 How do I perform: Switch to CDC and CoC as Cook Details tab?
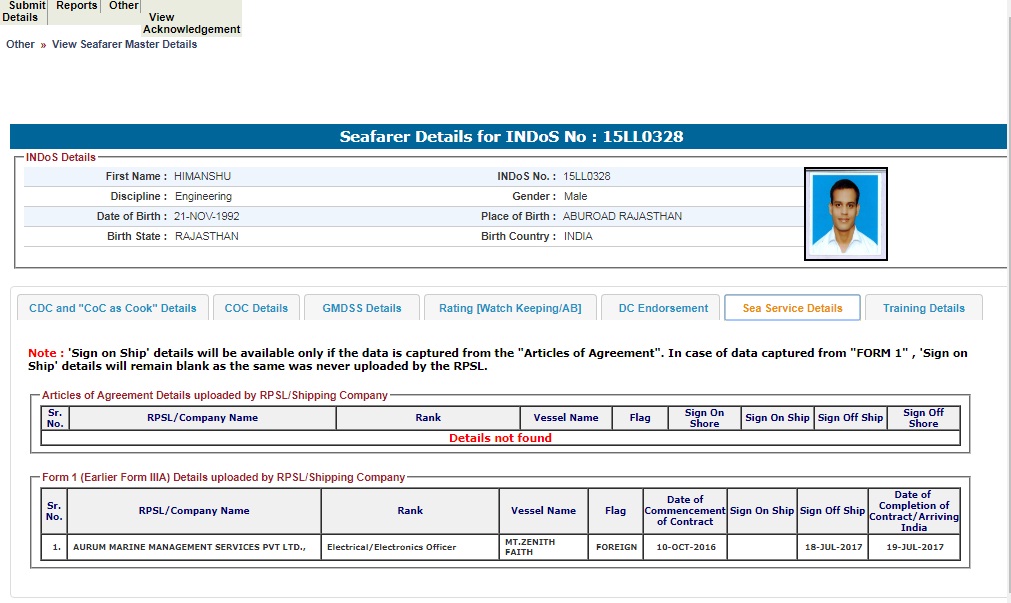point(113,308)
